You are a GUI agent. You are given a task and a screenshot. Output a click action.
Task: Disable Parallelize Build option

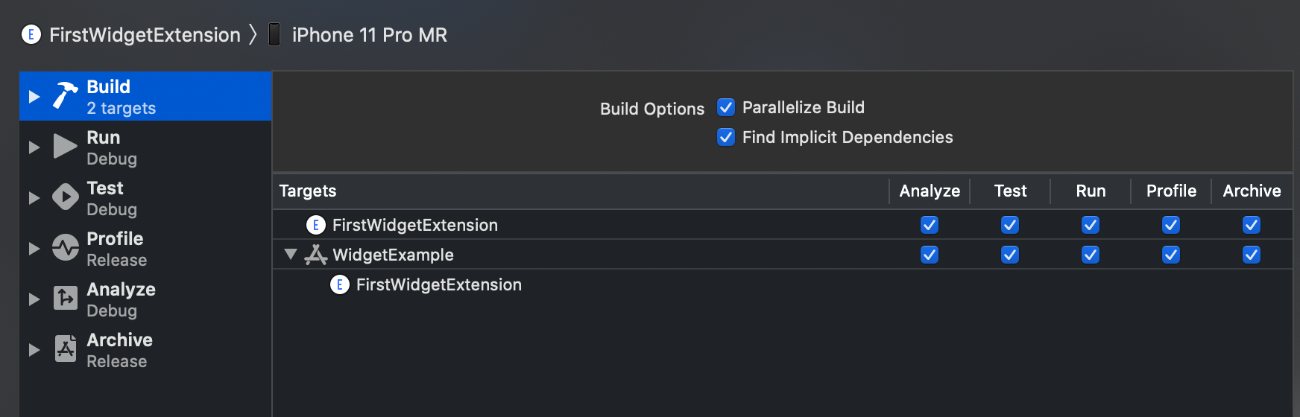point(726,107)
